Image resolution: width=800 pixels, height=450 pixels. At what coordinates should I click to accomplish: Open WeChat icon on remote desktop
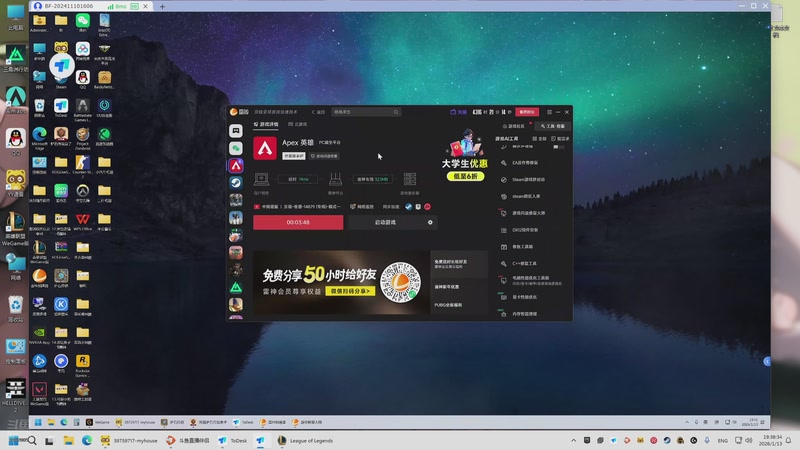coord(83,22)
